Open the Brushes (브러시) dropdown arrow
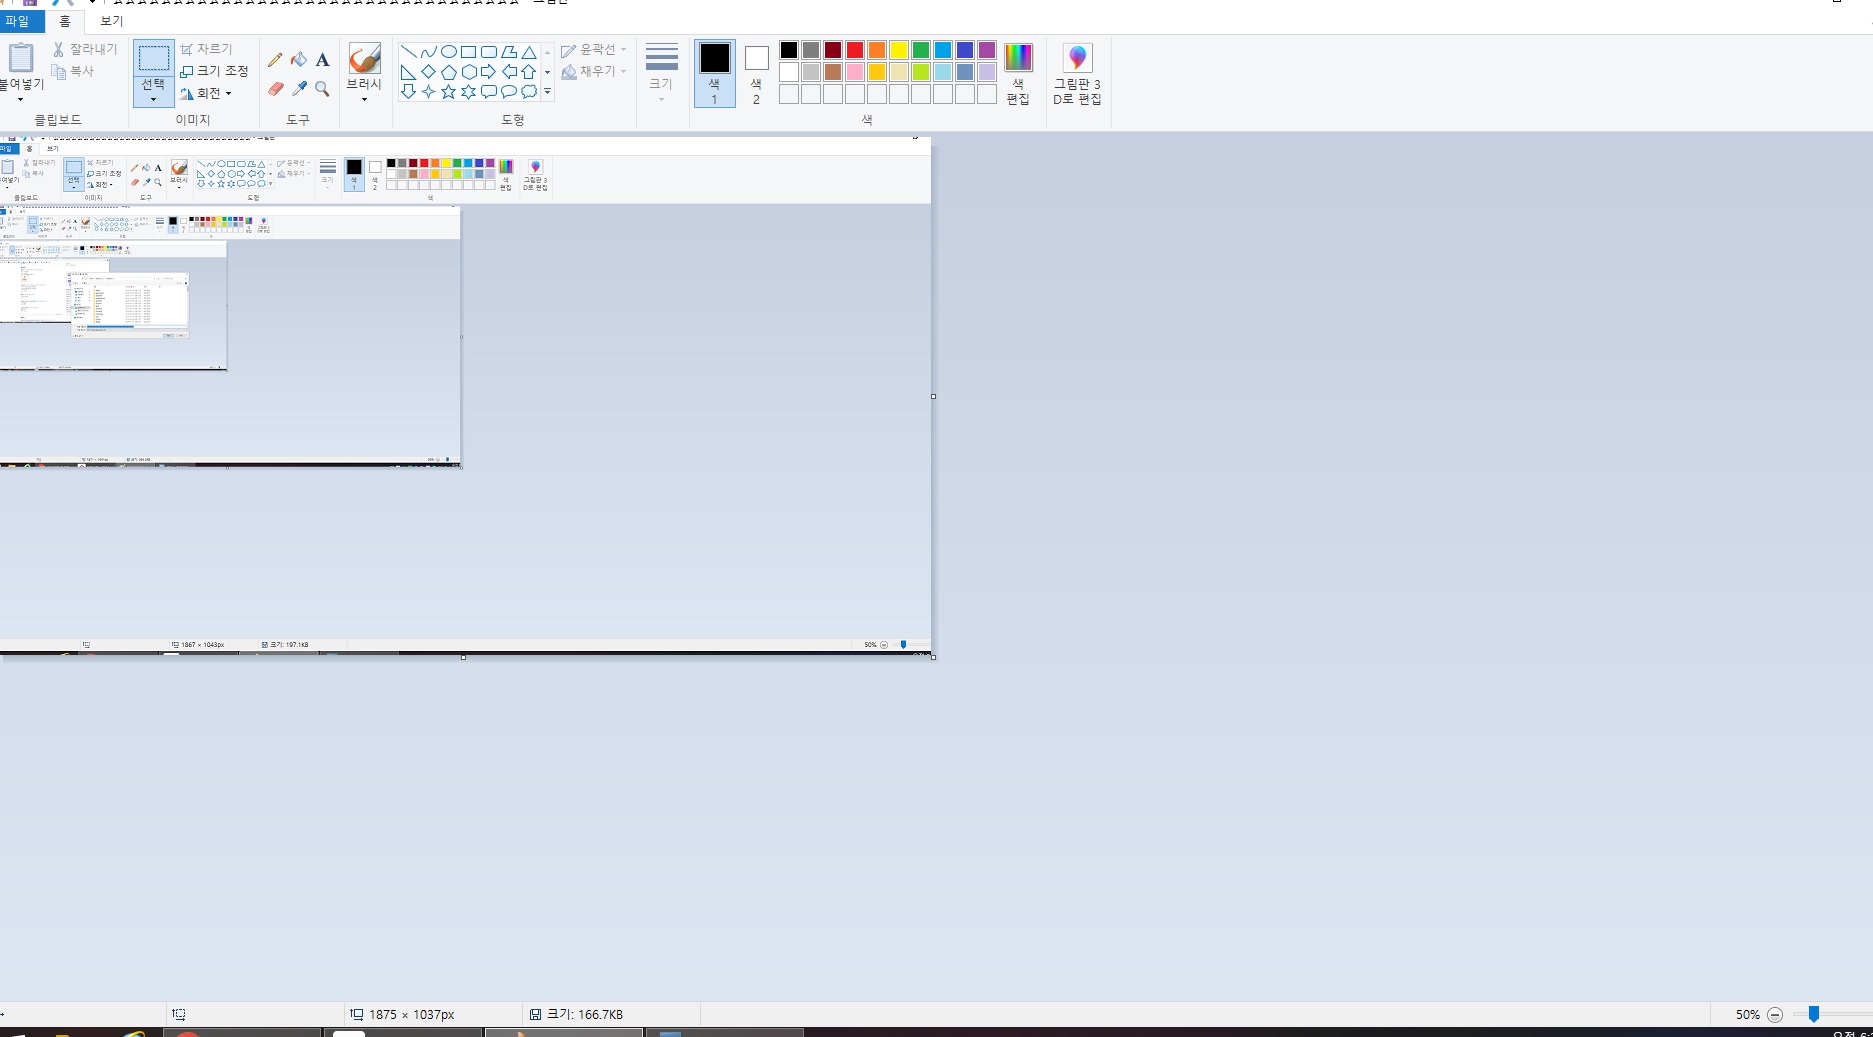 tap(364, 99)
